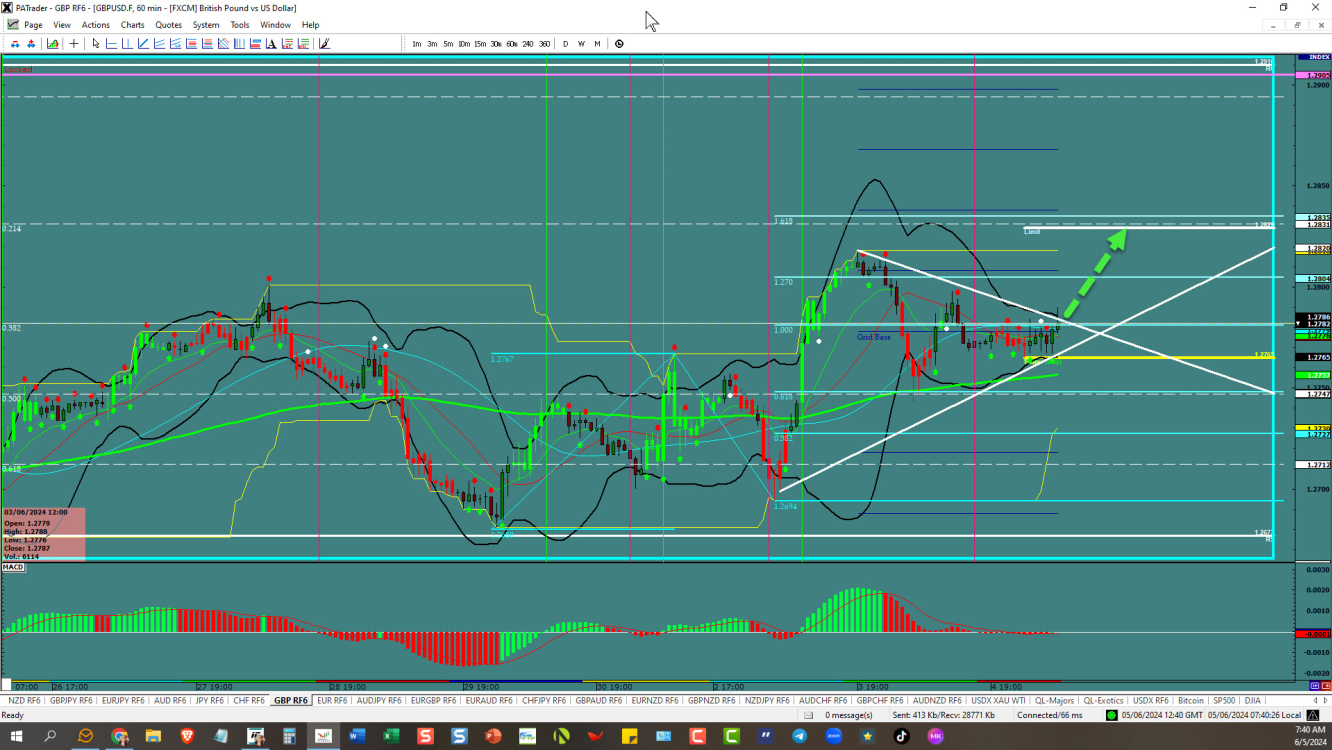The height and width of the screenshot is (750, 1332).
Task: Open TikTok from taskbar
Action: (x=901, y=736)
